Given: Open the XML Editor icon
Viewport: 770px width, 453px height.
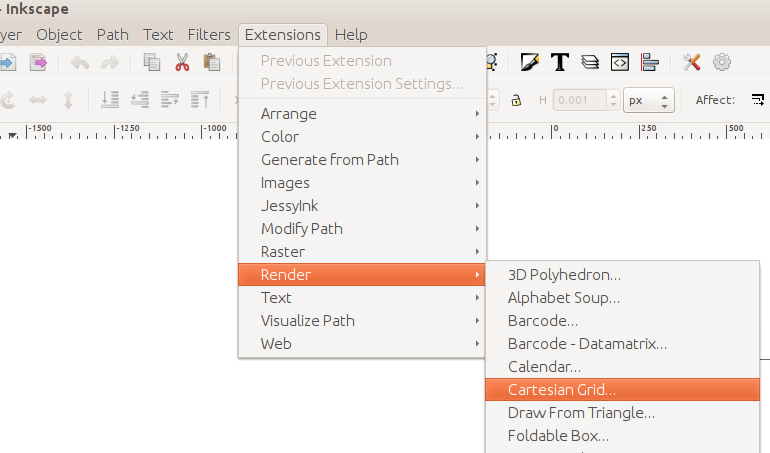Looking at the screenshot, I should (x=620, y=62).
